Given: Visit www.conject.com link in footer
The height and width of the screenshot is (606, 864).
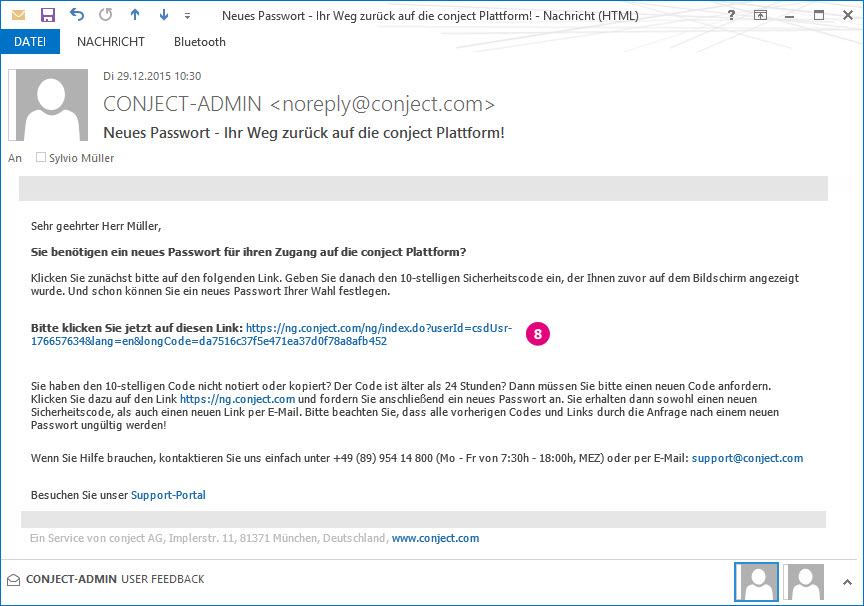Looking at the screenshot, I should point(435,538).
